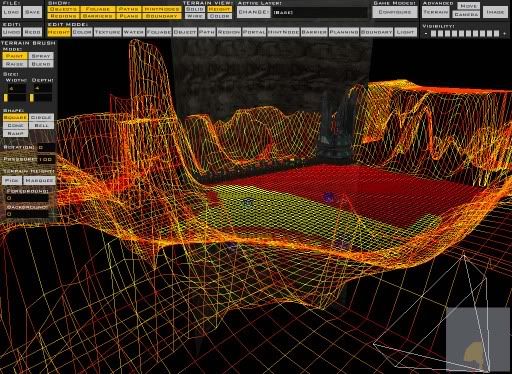Select the Water edit mode

(x=133, y=32)
